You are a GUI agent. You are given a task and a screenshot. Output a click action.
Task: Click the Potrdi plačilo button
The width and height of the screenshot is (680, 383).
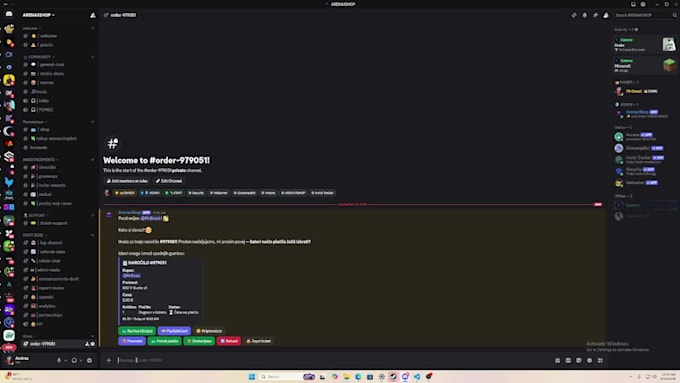(165, 341)
